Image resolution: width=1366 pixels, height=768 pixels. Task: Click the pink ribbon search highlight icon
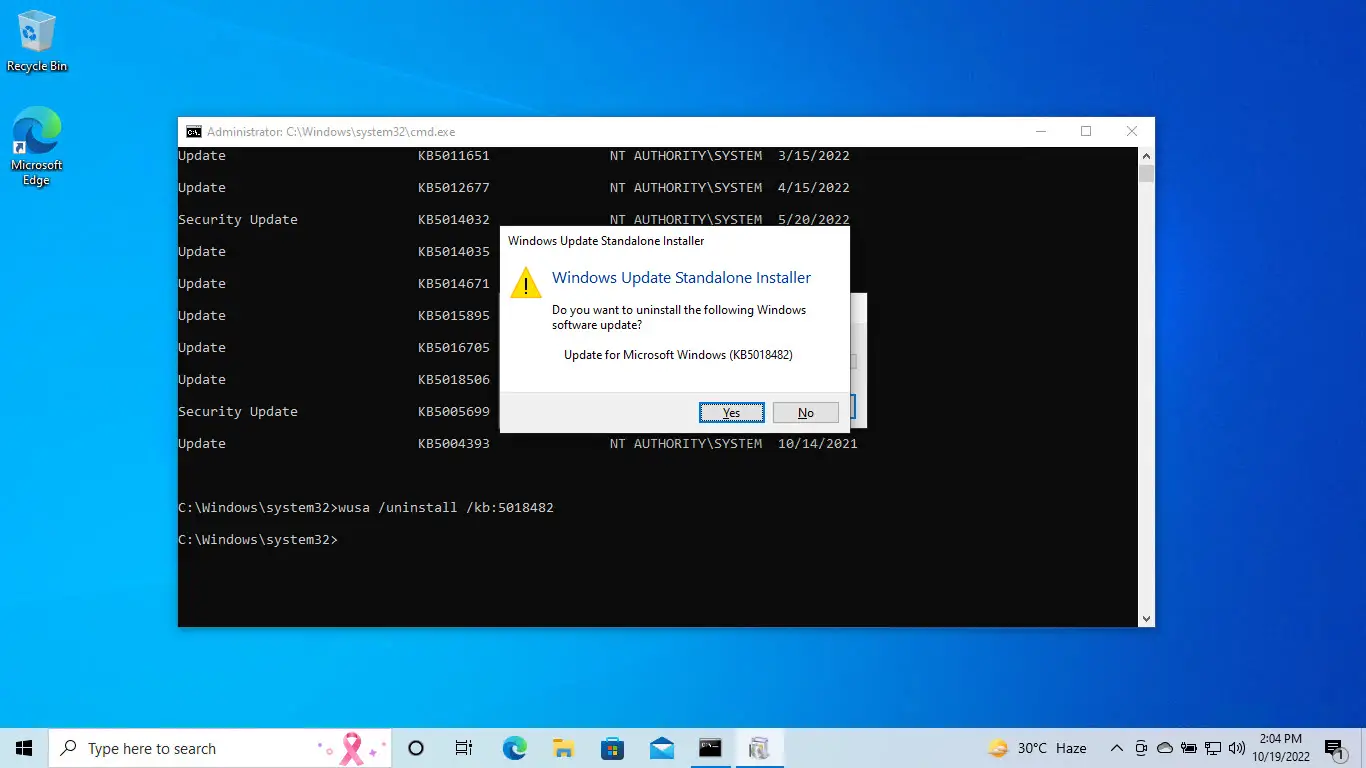tap(352, 748)
